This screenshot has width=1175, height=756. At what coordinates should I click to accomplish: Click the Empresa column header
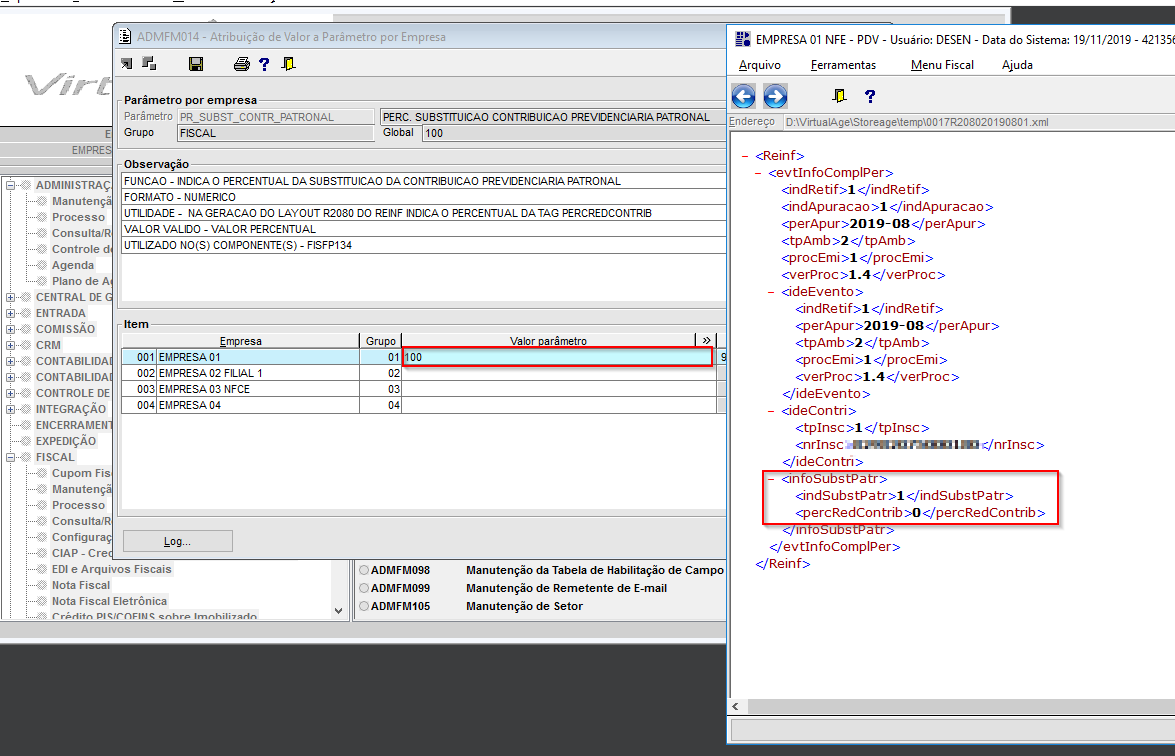(x=240, y=341)
